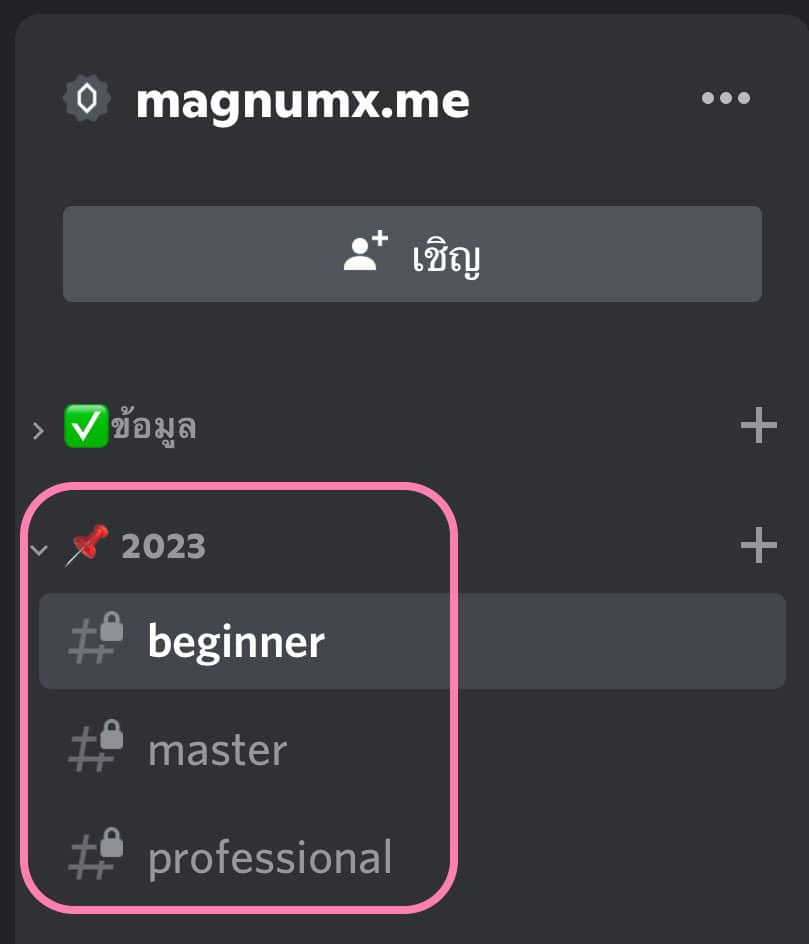
Task: Click the red pushpin emoji by 2023
Action: click(87, 545)
